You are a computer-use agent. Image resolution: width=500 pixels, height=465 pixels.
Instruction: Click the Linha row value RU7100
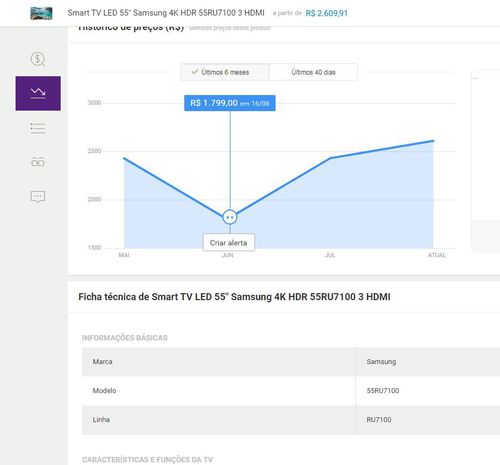point(379,420)
